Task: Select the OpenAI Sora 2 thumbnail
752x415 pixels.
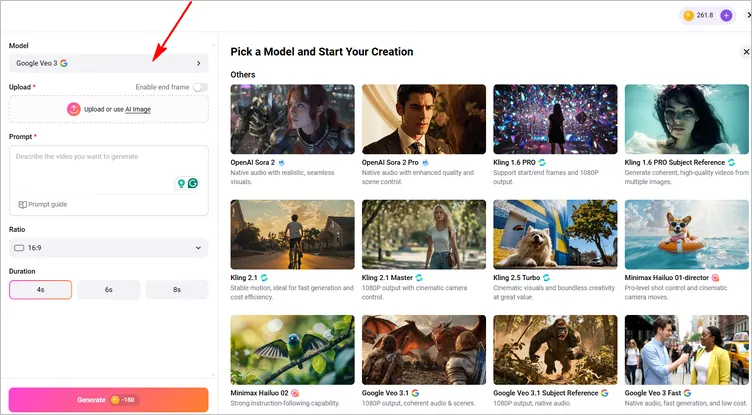Action: [293, 119]
